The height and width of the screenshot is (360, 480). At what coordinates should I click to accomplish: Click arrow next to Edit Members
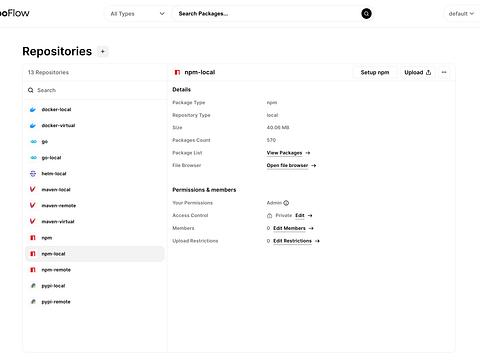click(311, 228)
